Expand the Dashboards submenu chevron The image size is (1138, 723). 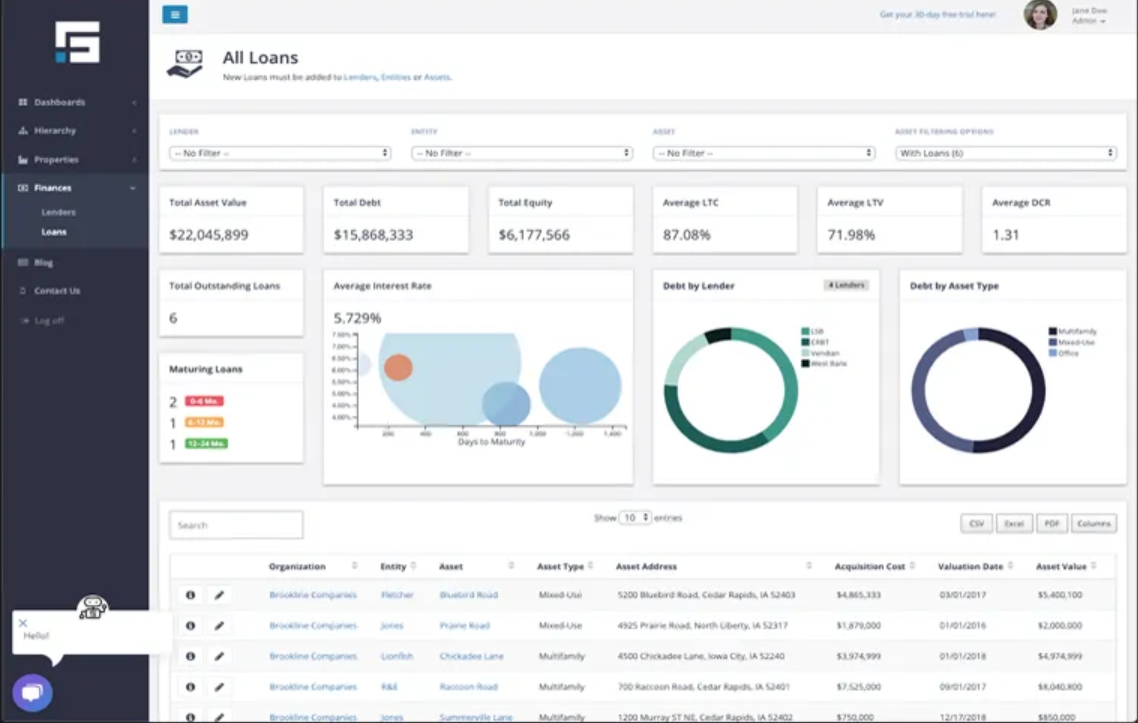(134, 102)
